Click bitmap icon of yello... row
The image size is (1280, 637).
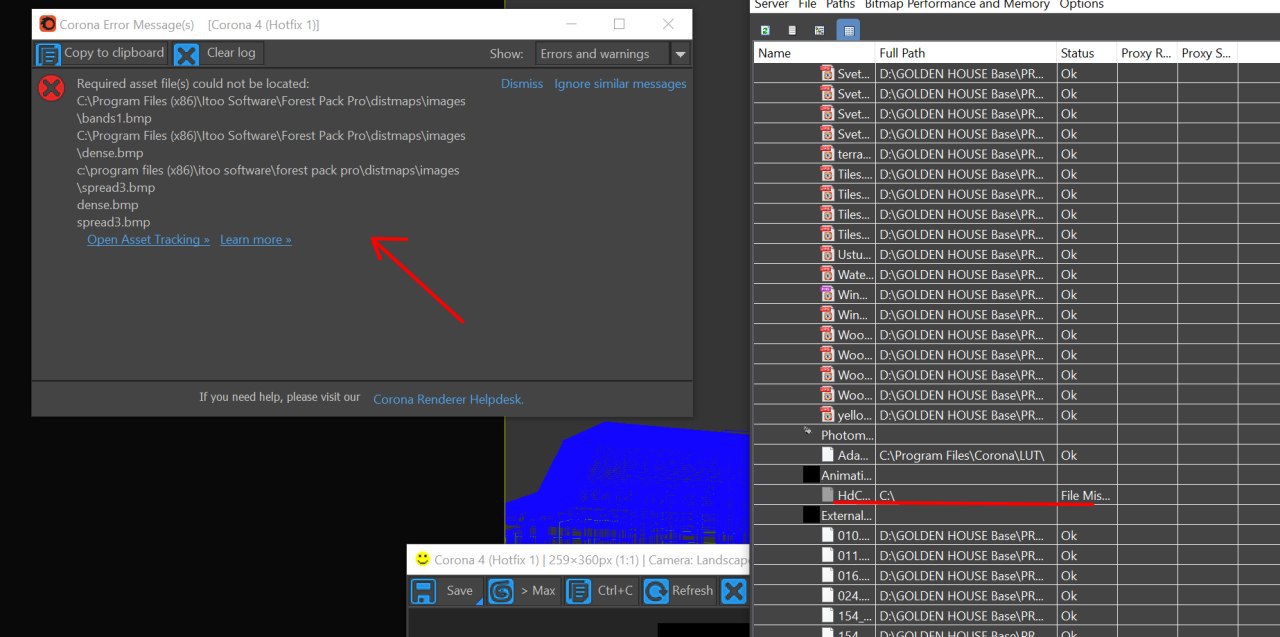pyautogui.click(x=827, y=414)
